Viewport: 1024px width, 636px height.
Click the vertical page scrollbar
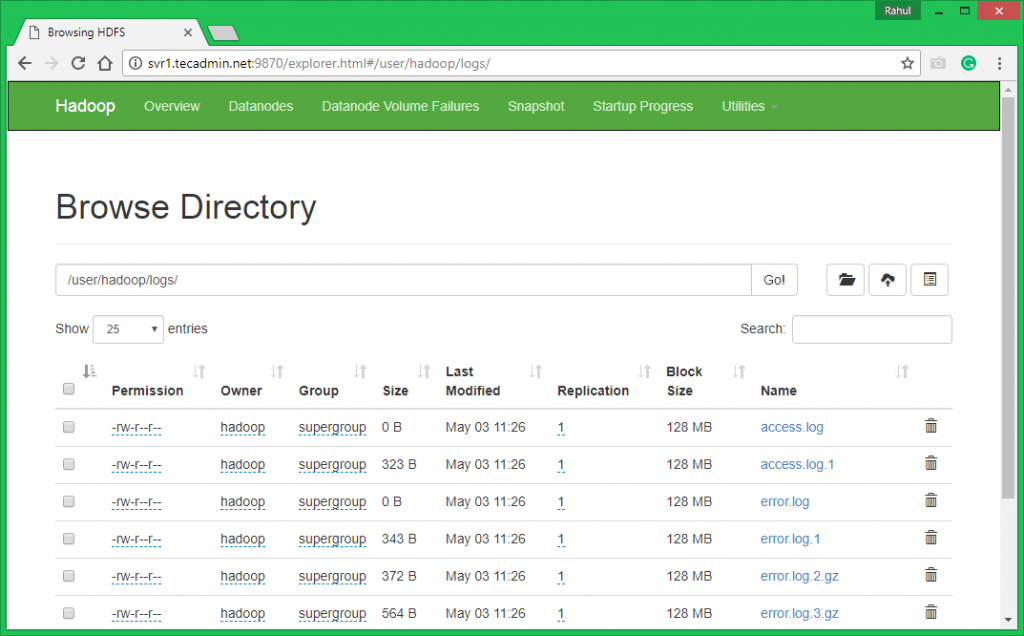(x=1009, y=300)
